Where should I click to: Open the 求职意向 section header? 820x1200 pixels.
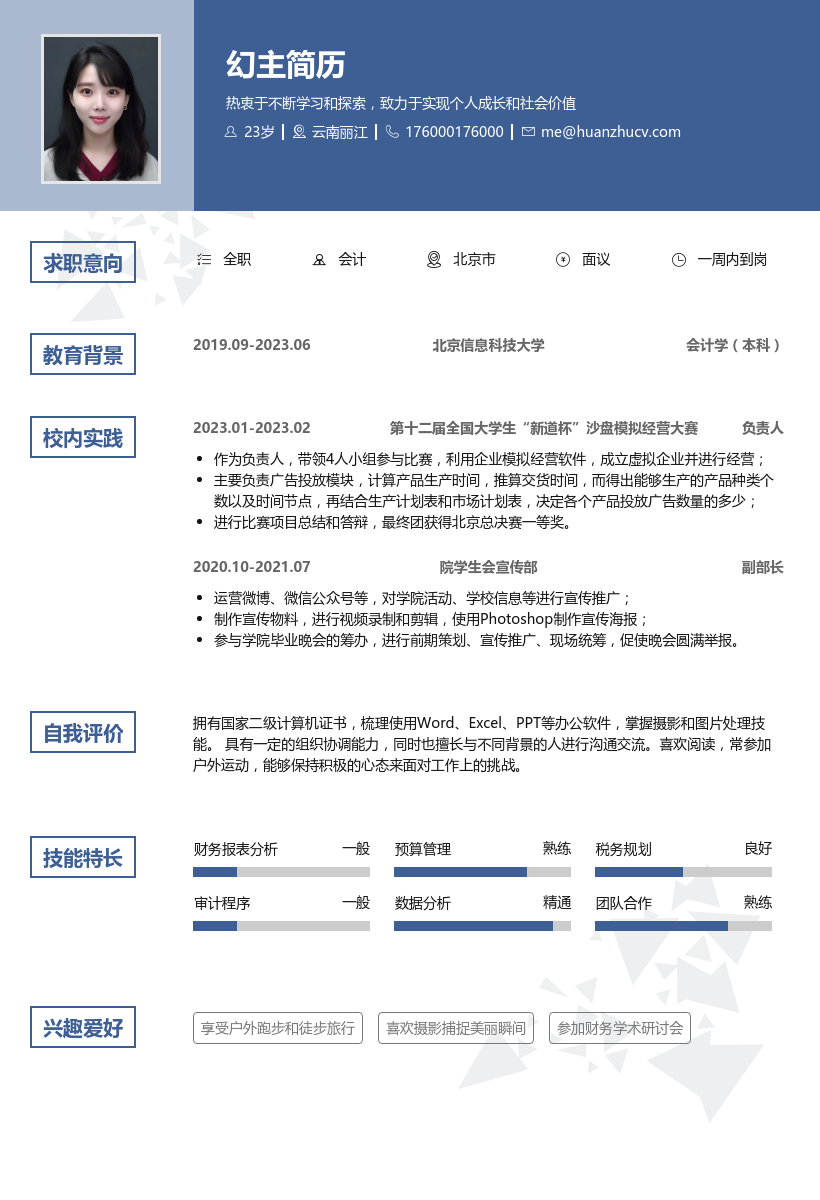pos(83,262)
